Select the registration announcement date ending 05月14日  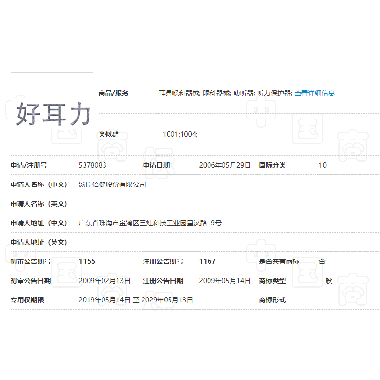(x=224, y=281)
